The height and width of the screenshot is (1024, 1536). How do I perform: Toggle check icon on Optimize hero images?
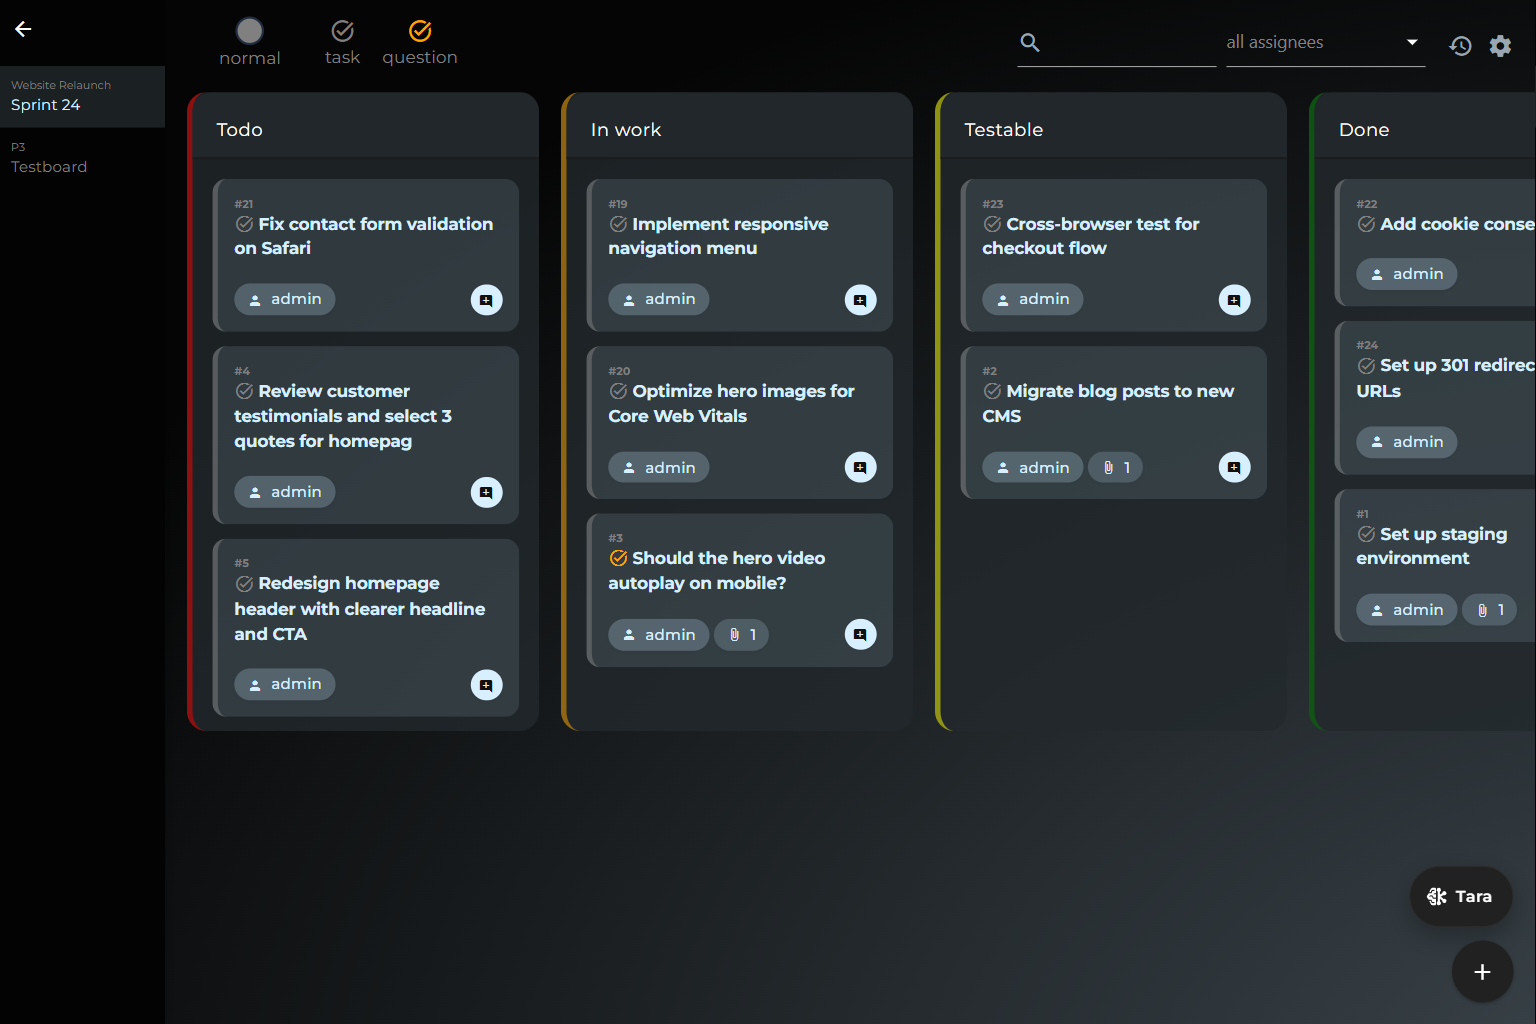coord(618,391)
